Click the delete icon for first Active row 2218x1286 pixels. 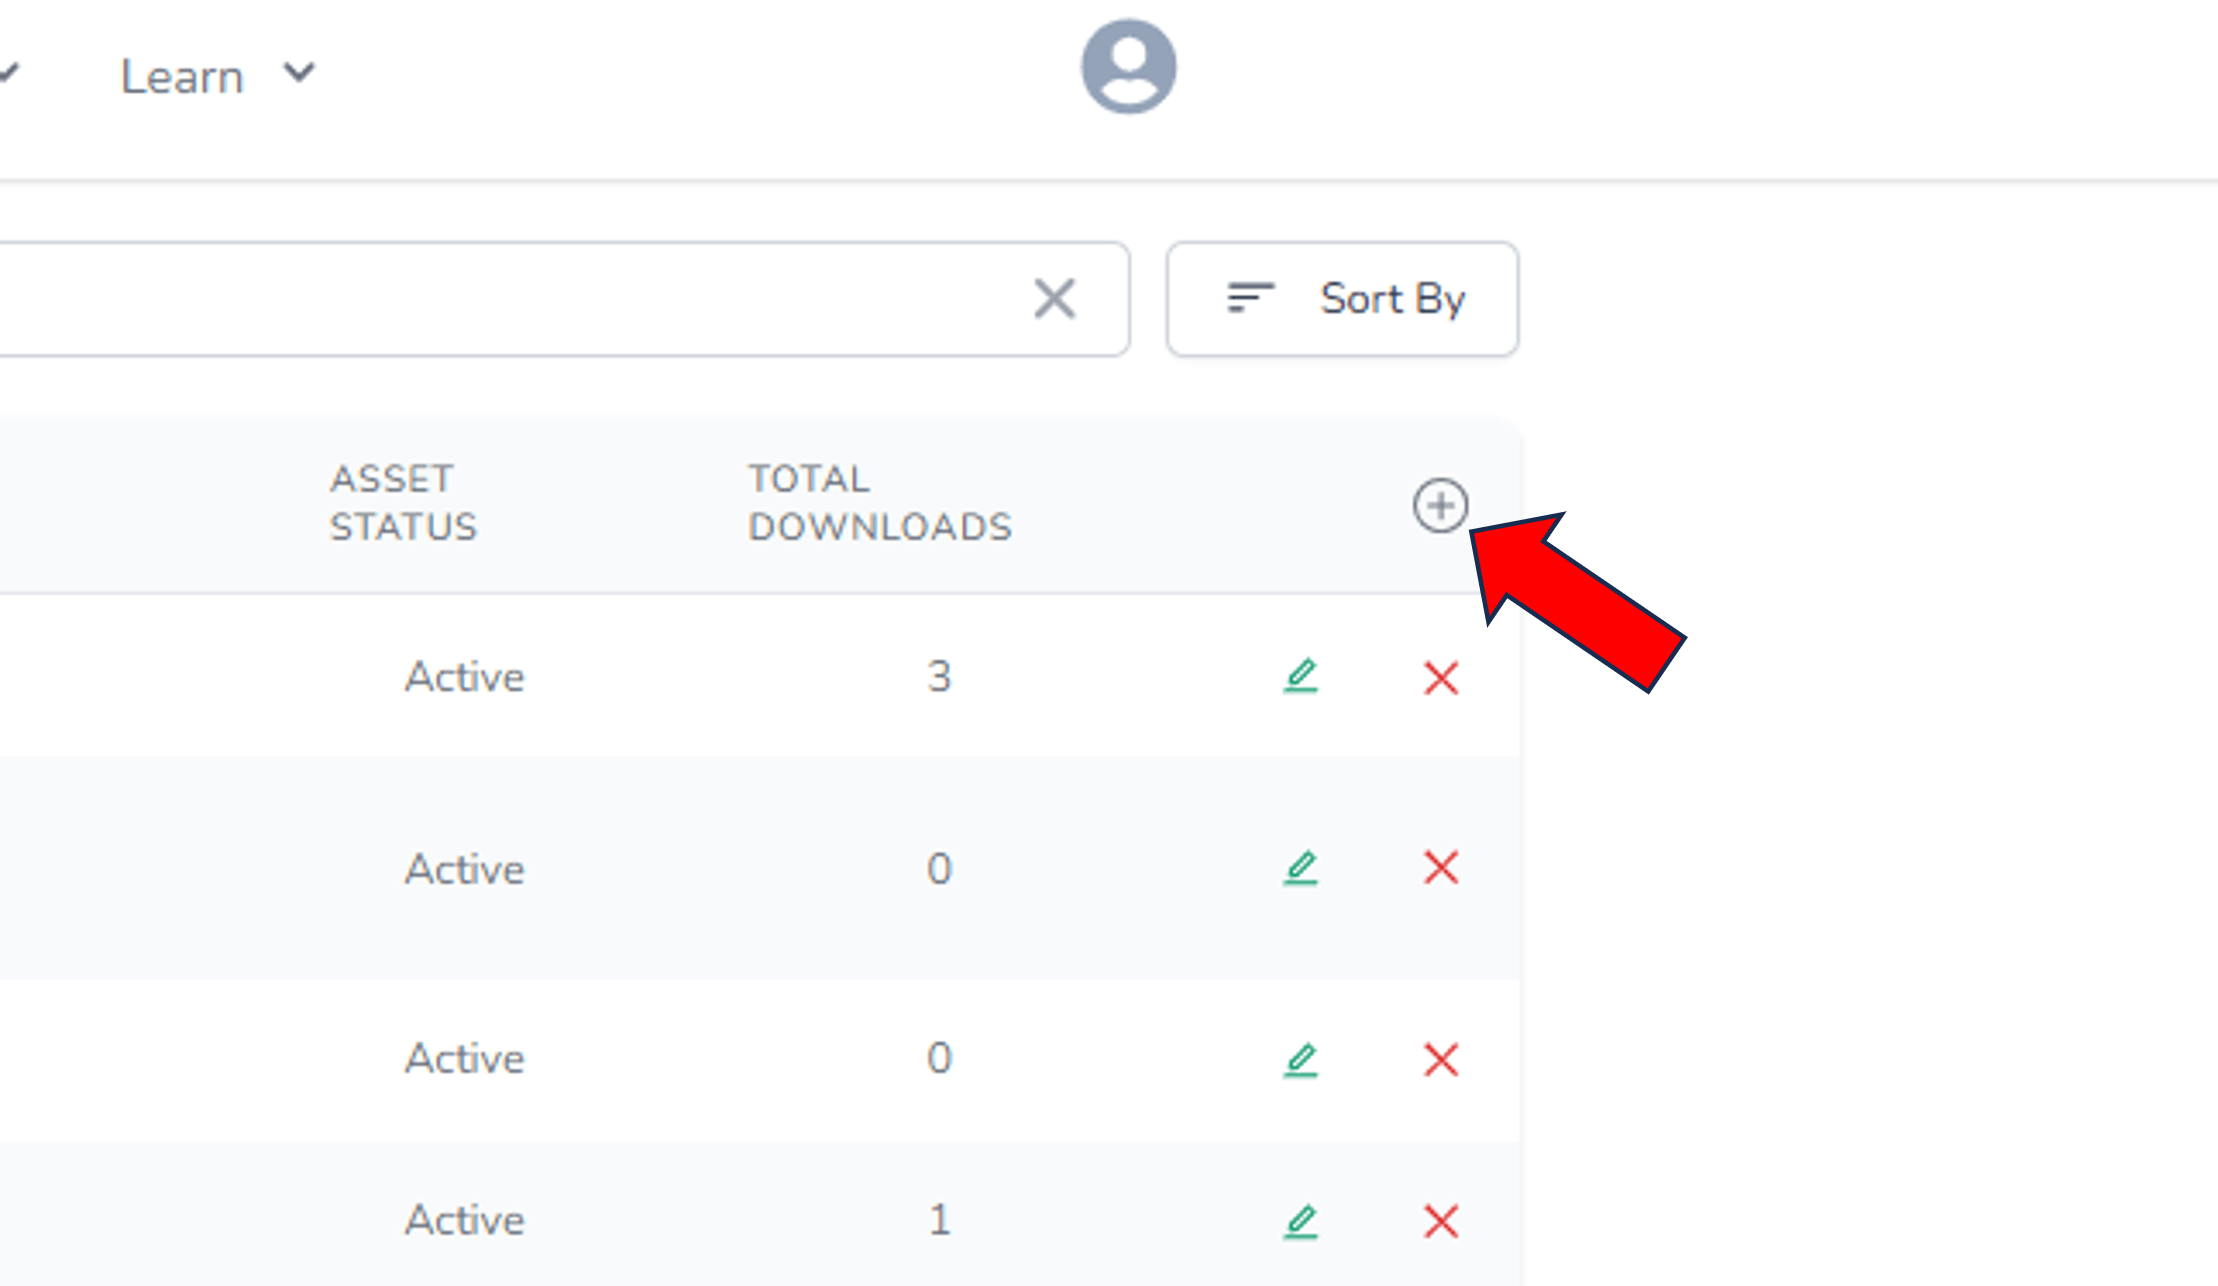coord(1439,677)
